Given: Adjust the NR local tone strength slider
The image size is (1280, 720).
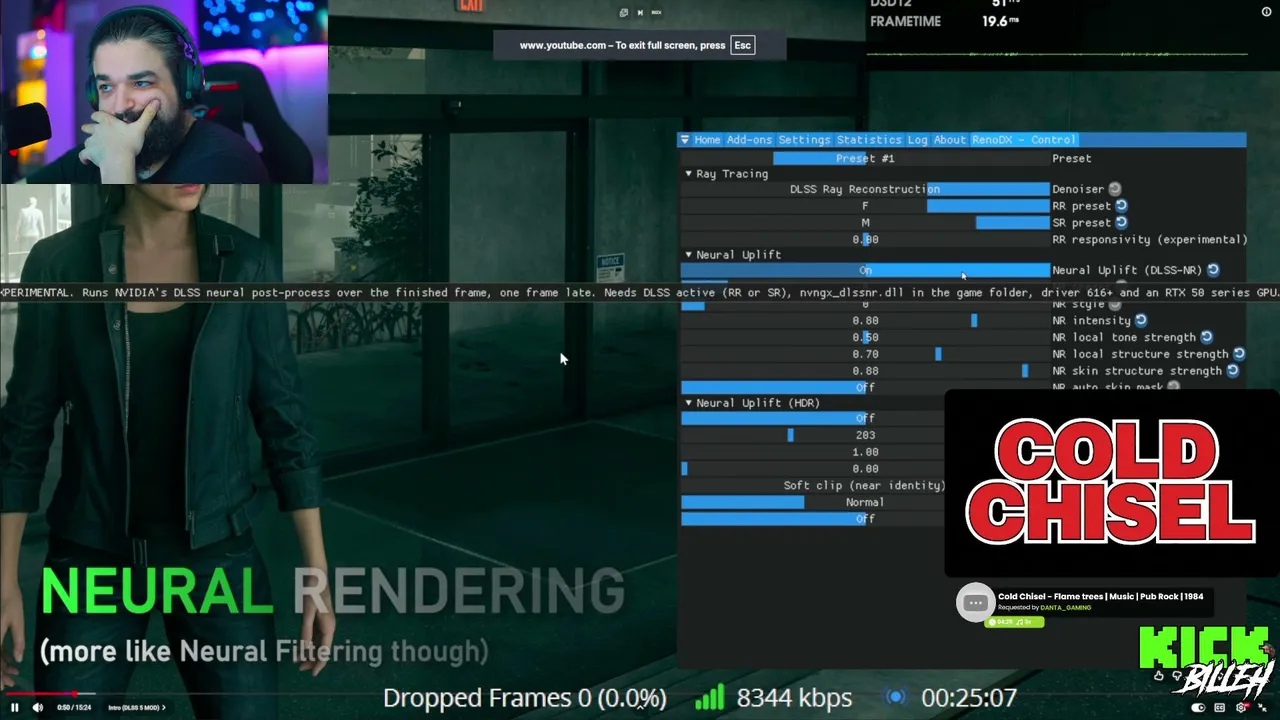Looking at the screenshot, I should click(865, 337).
